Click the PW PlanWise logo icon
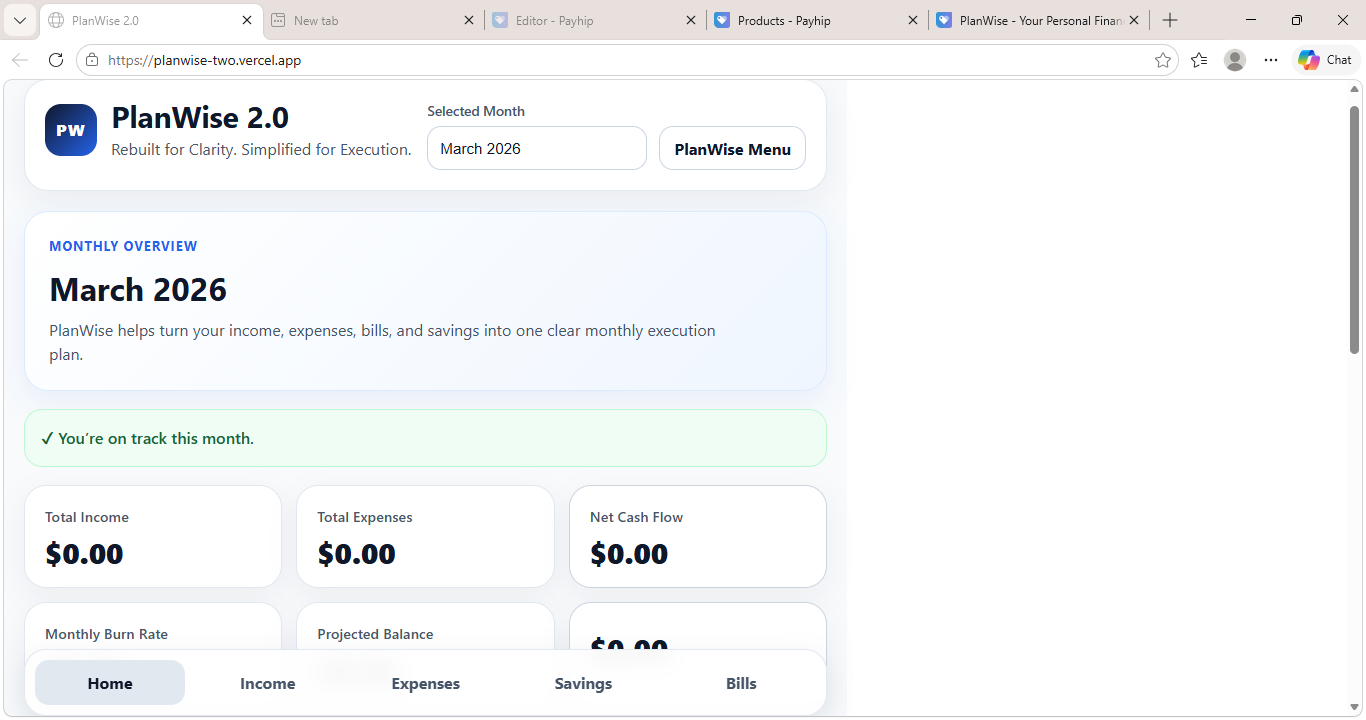 [x=71, y=130]
